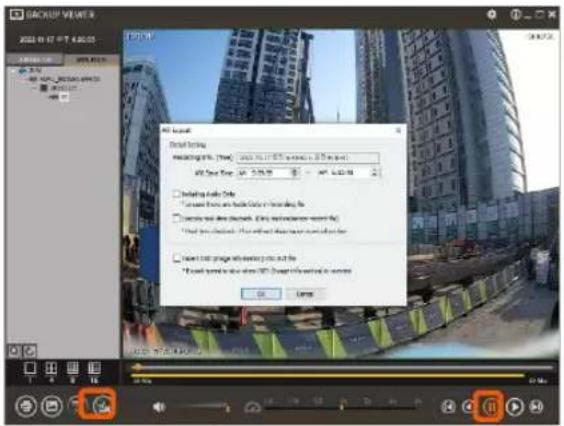Click the print icon in the bottom toolbar
Image resolution: width=564 pixels, height=426 pixels.
point(26,406)
